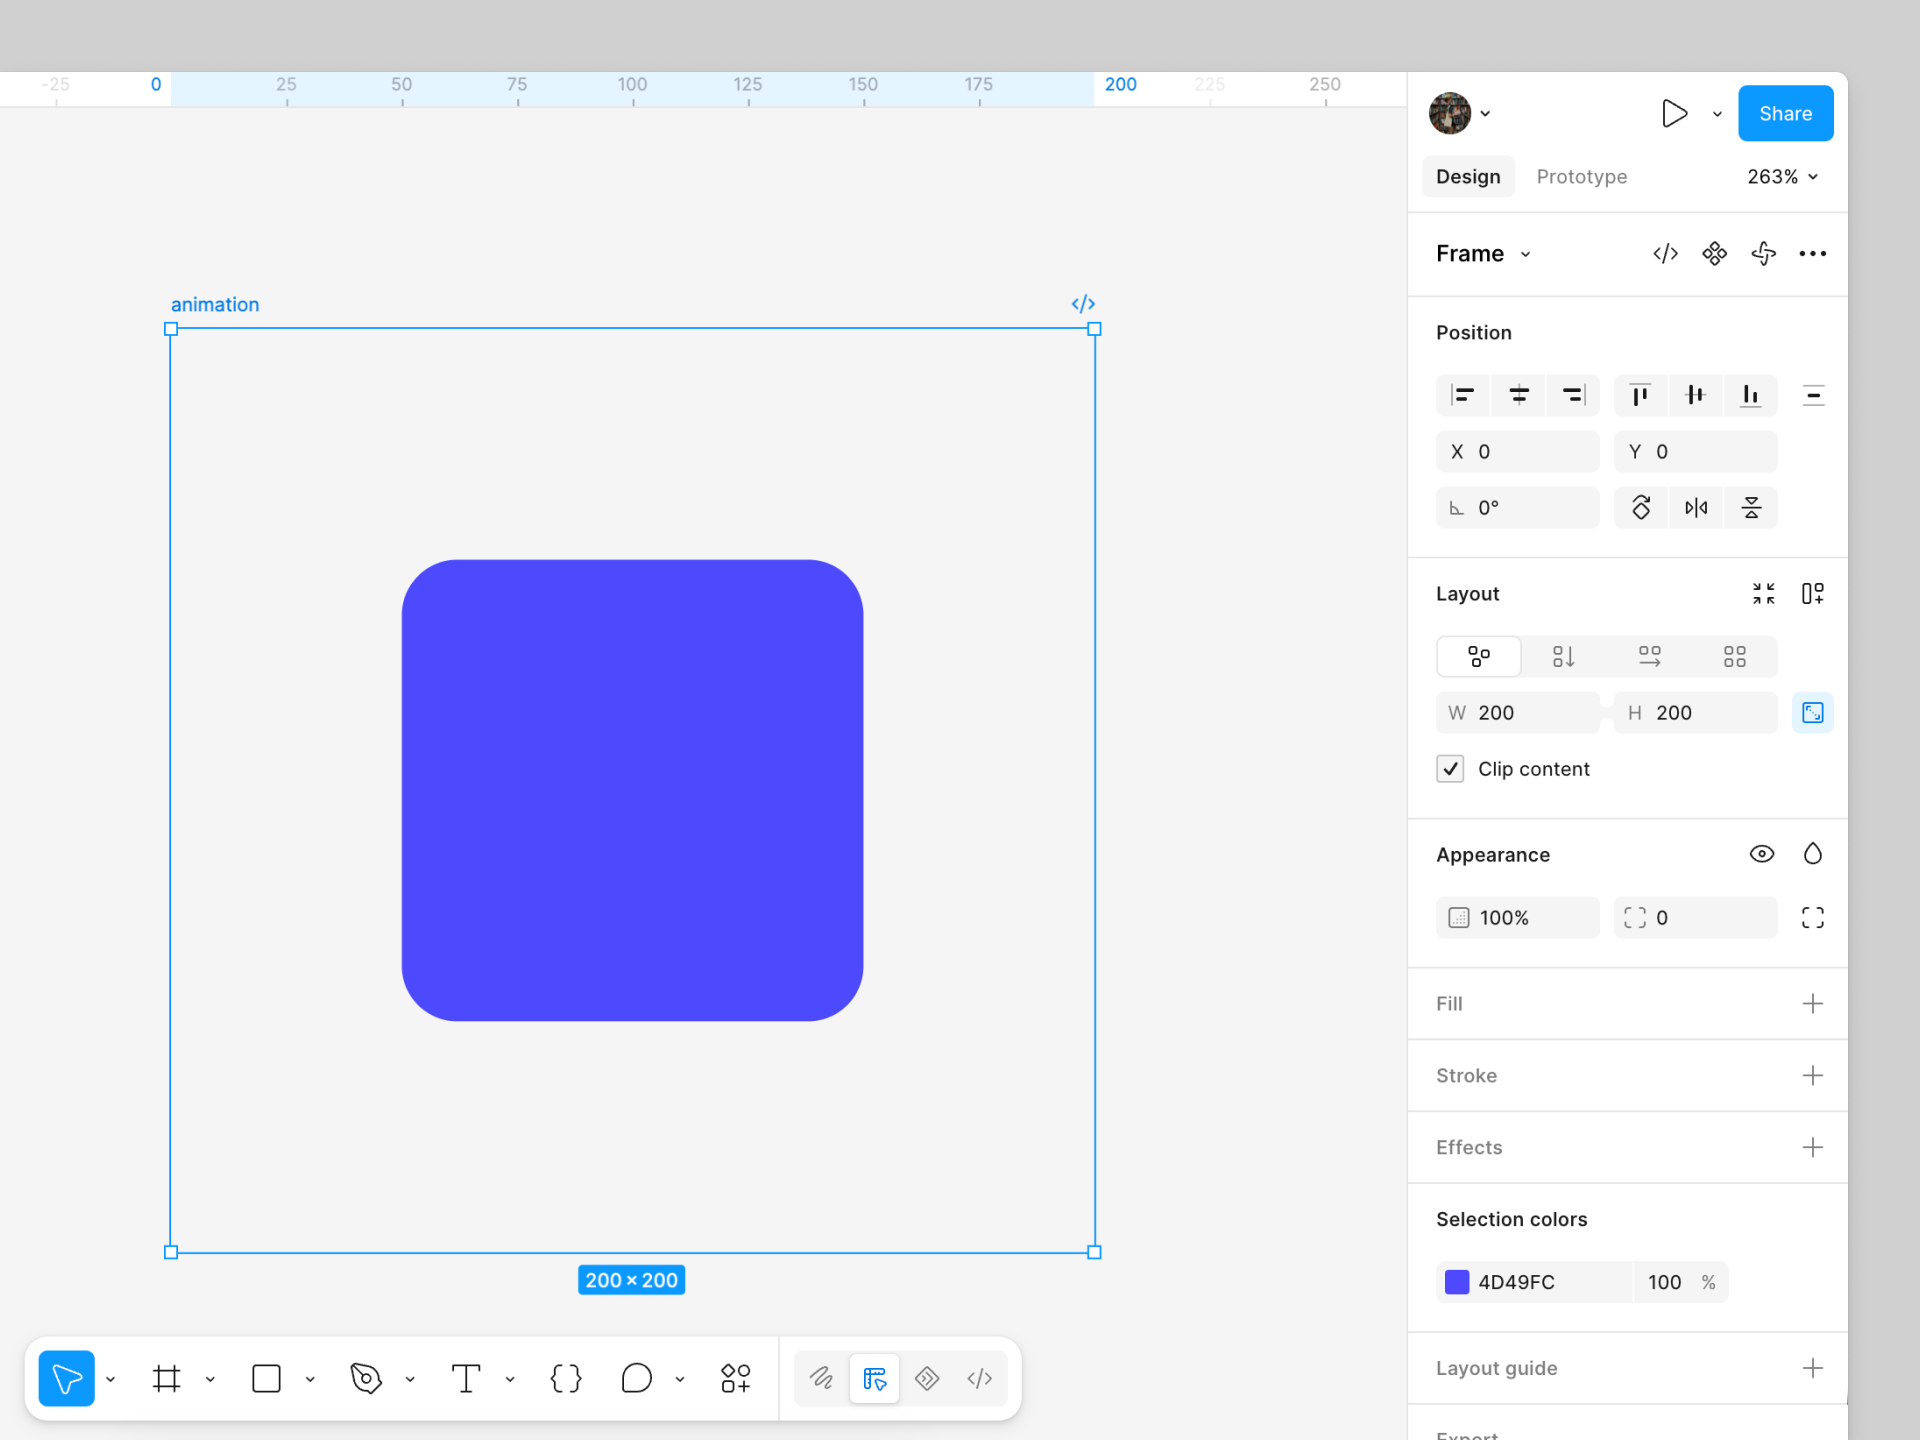Rotate frame 90 degrees

[1641, 508]
